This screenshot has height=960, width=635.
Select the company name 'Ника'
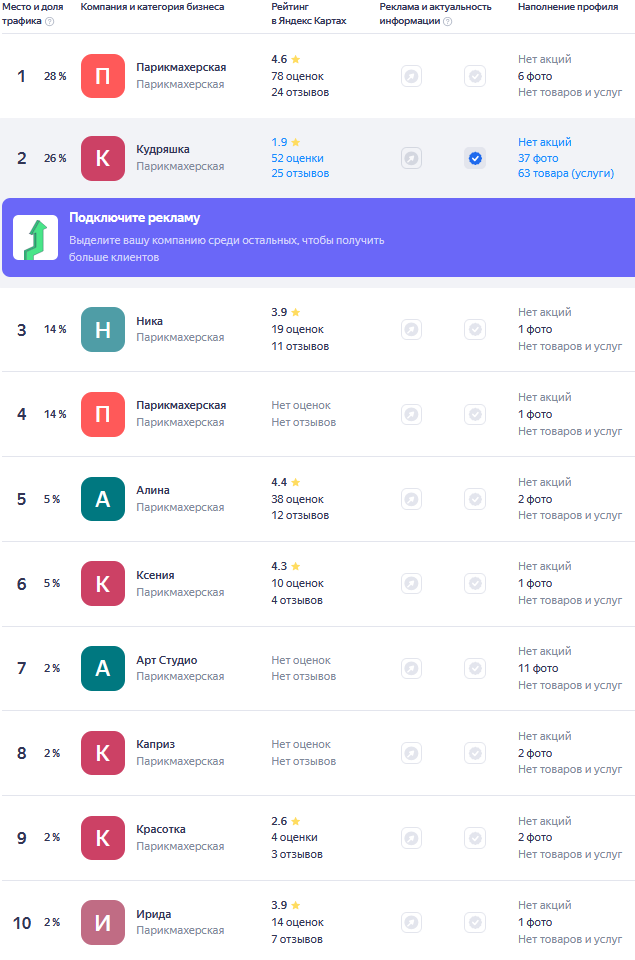149,321
